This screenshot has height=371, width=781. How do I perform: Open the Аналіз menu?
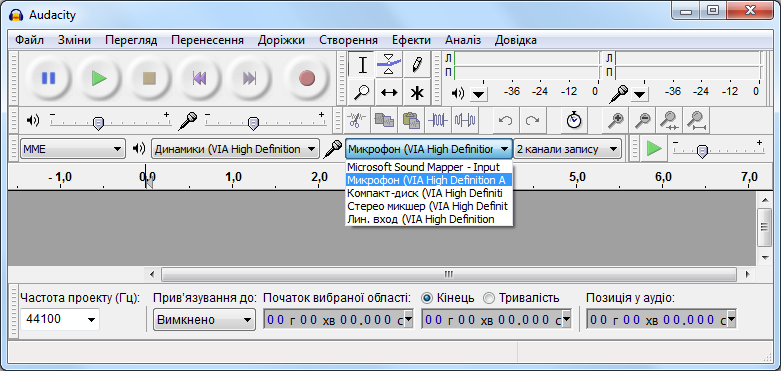pyautogui.click(x=463, y=40)
